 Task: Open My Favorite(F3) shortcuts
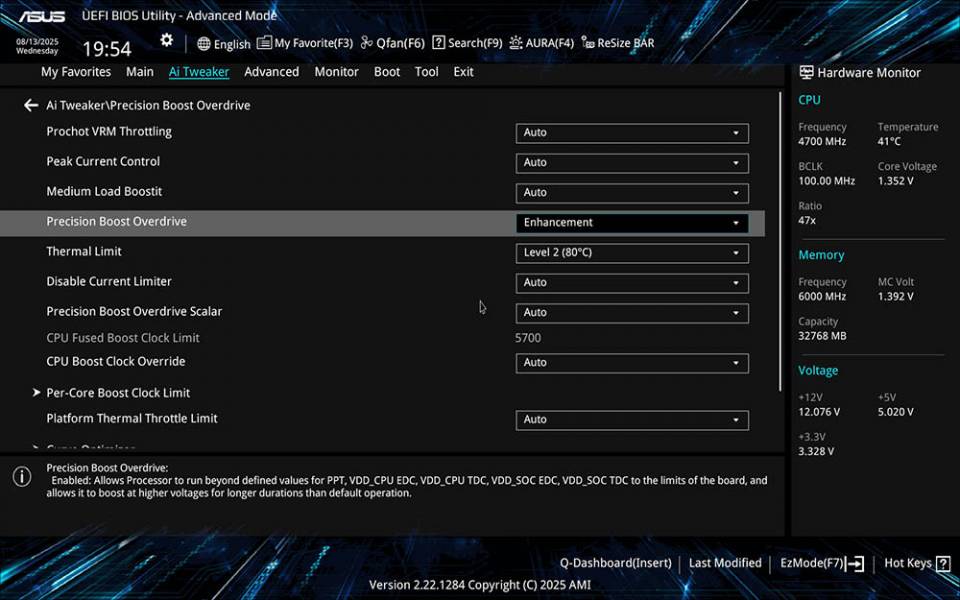coord(298,43)
